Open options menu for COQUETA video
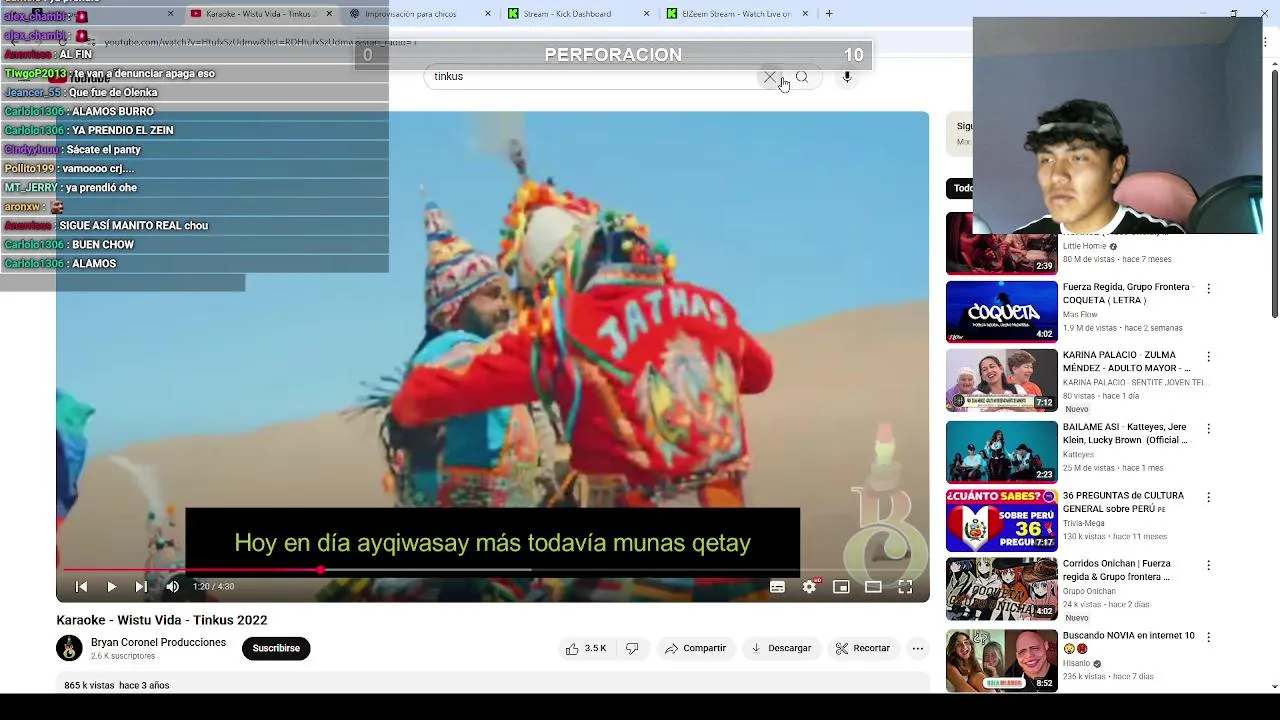 point(1208,288)
